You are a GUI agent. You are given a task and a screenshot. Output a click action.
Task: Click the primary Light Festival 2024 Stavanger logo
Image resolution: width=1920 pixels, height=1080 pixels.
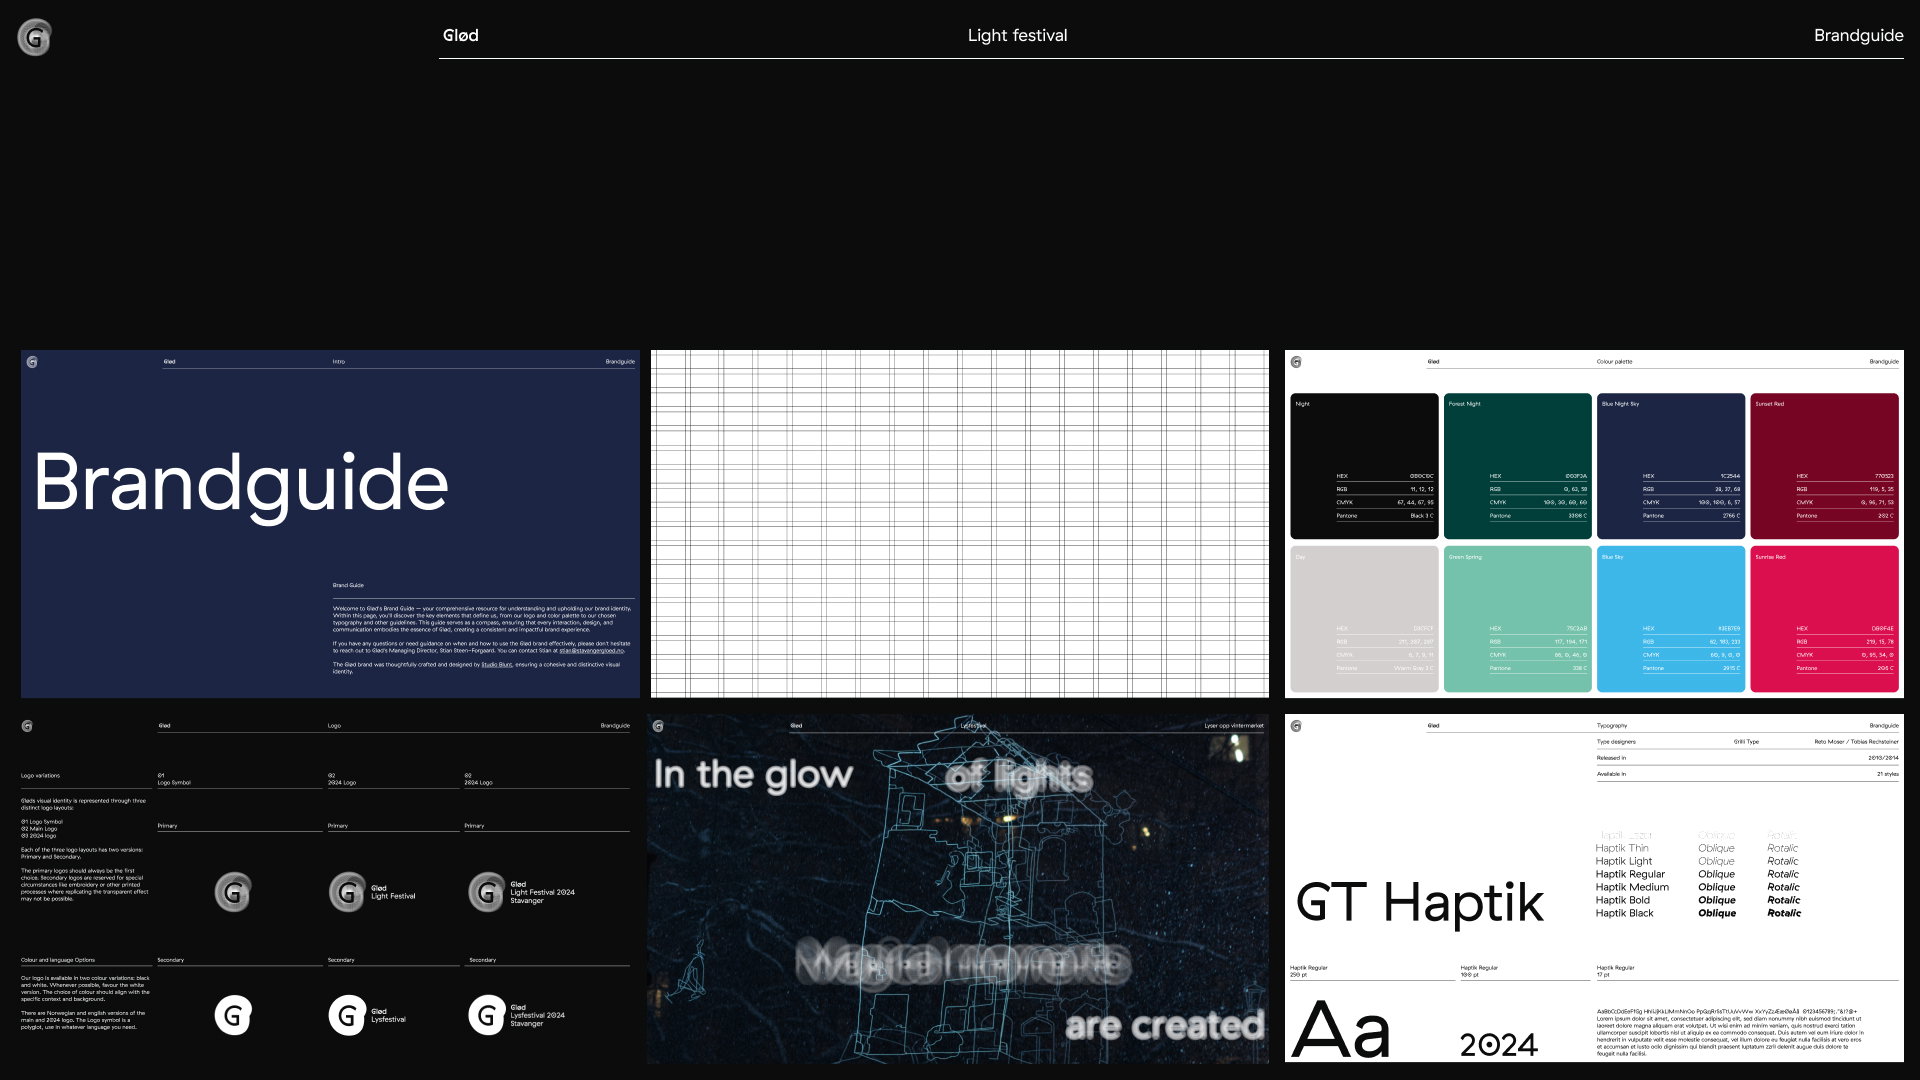click(521, 892)
